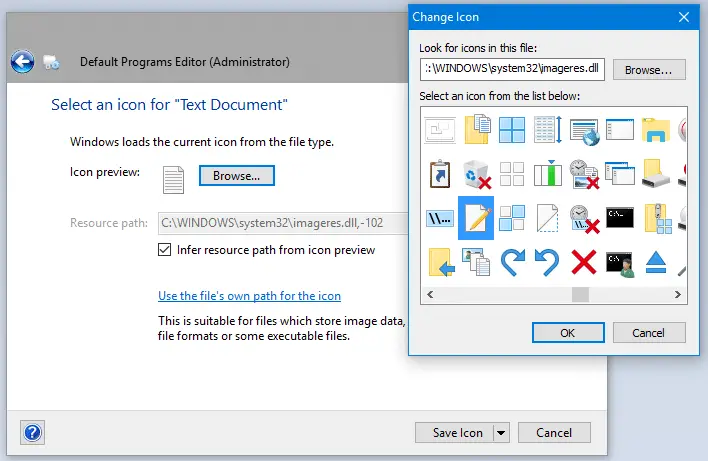Select the large red X icon
The image size is (708, 461).
pos(584,262)
